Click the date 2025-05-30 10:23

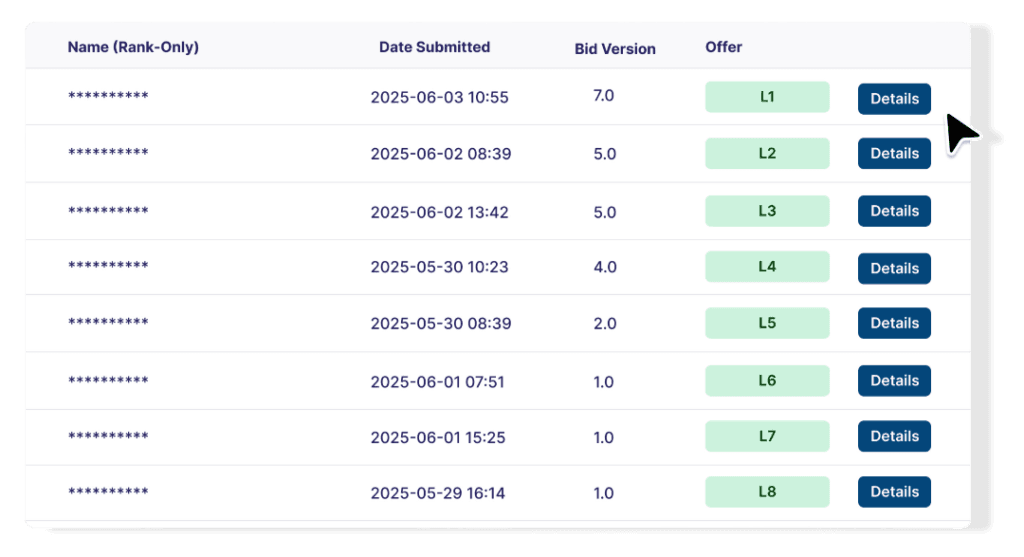(x=439, y=267)
